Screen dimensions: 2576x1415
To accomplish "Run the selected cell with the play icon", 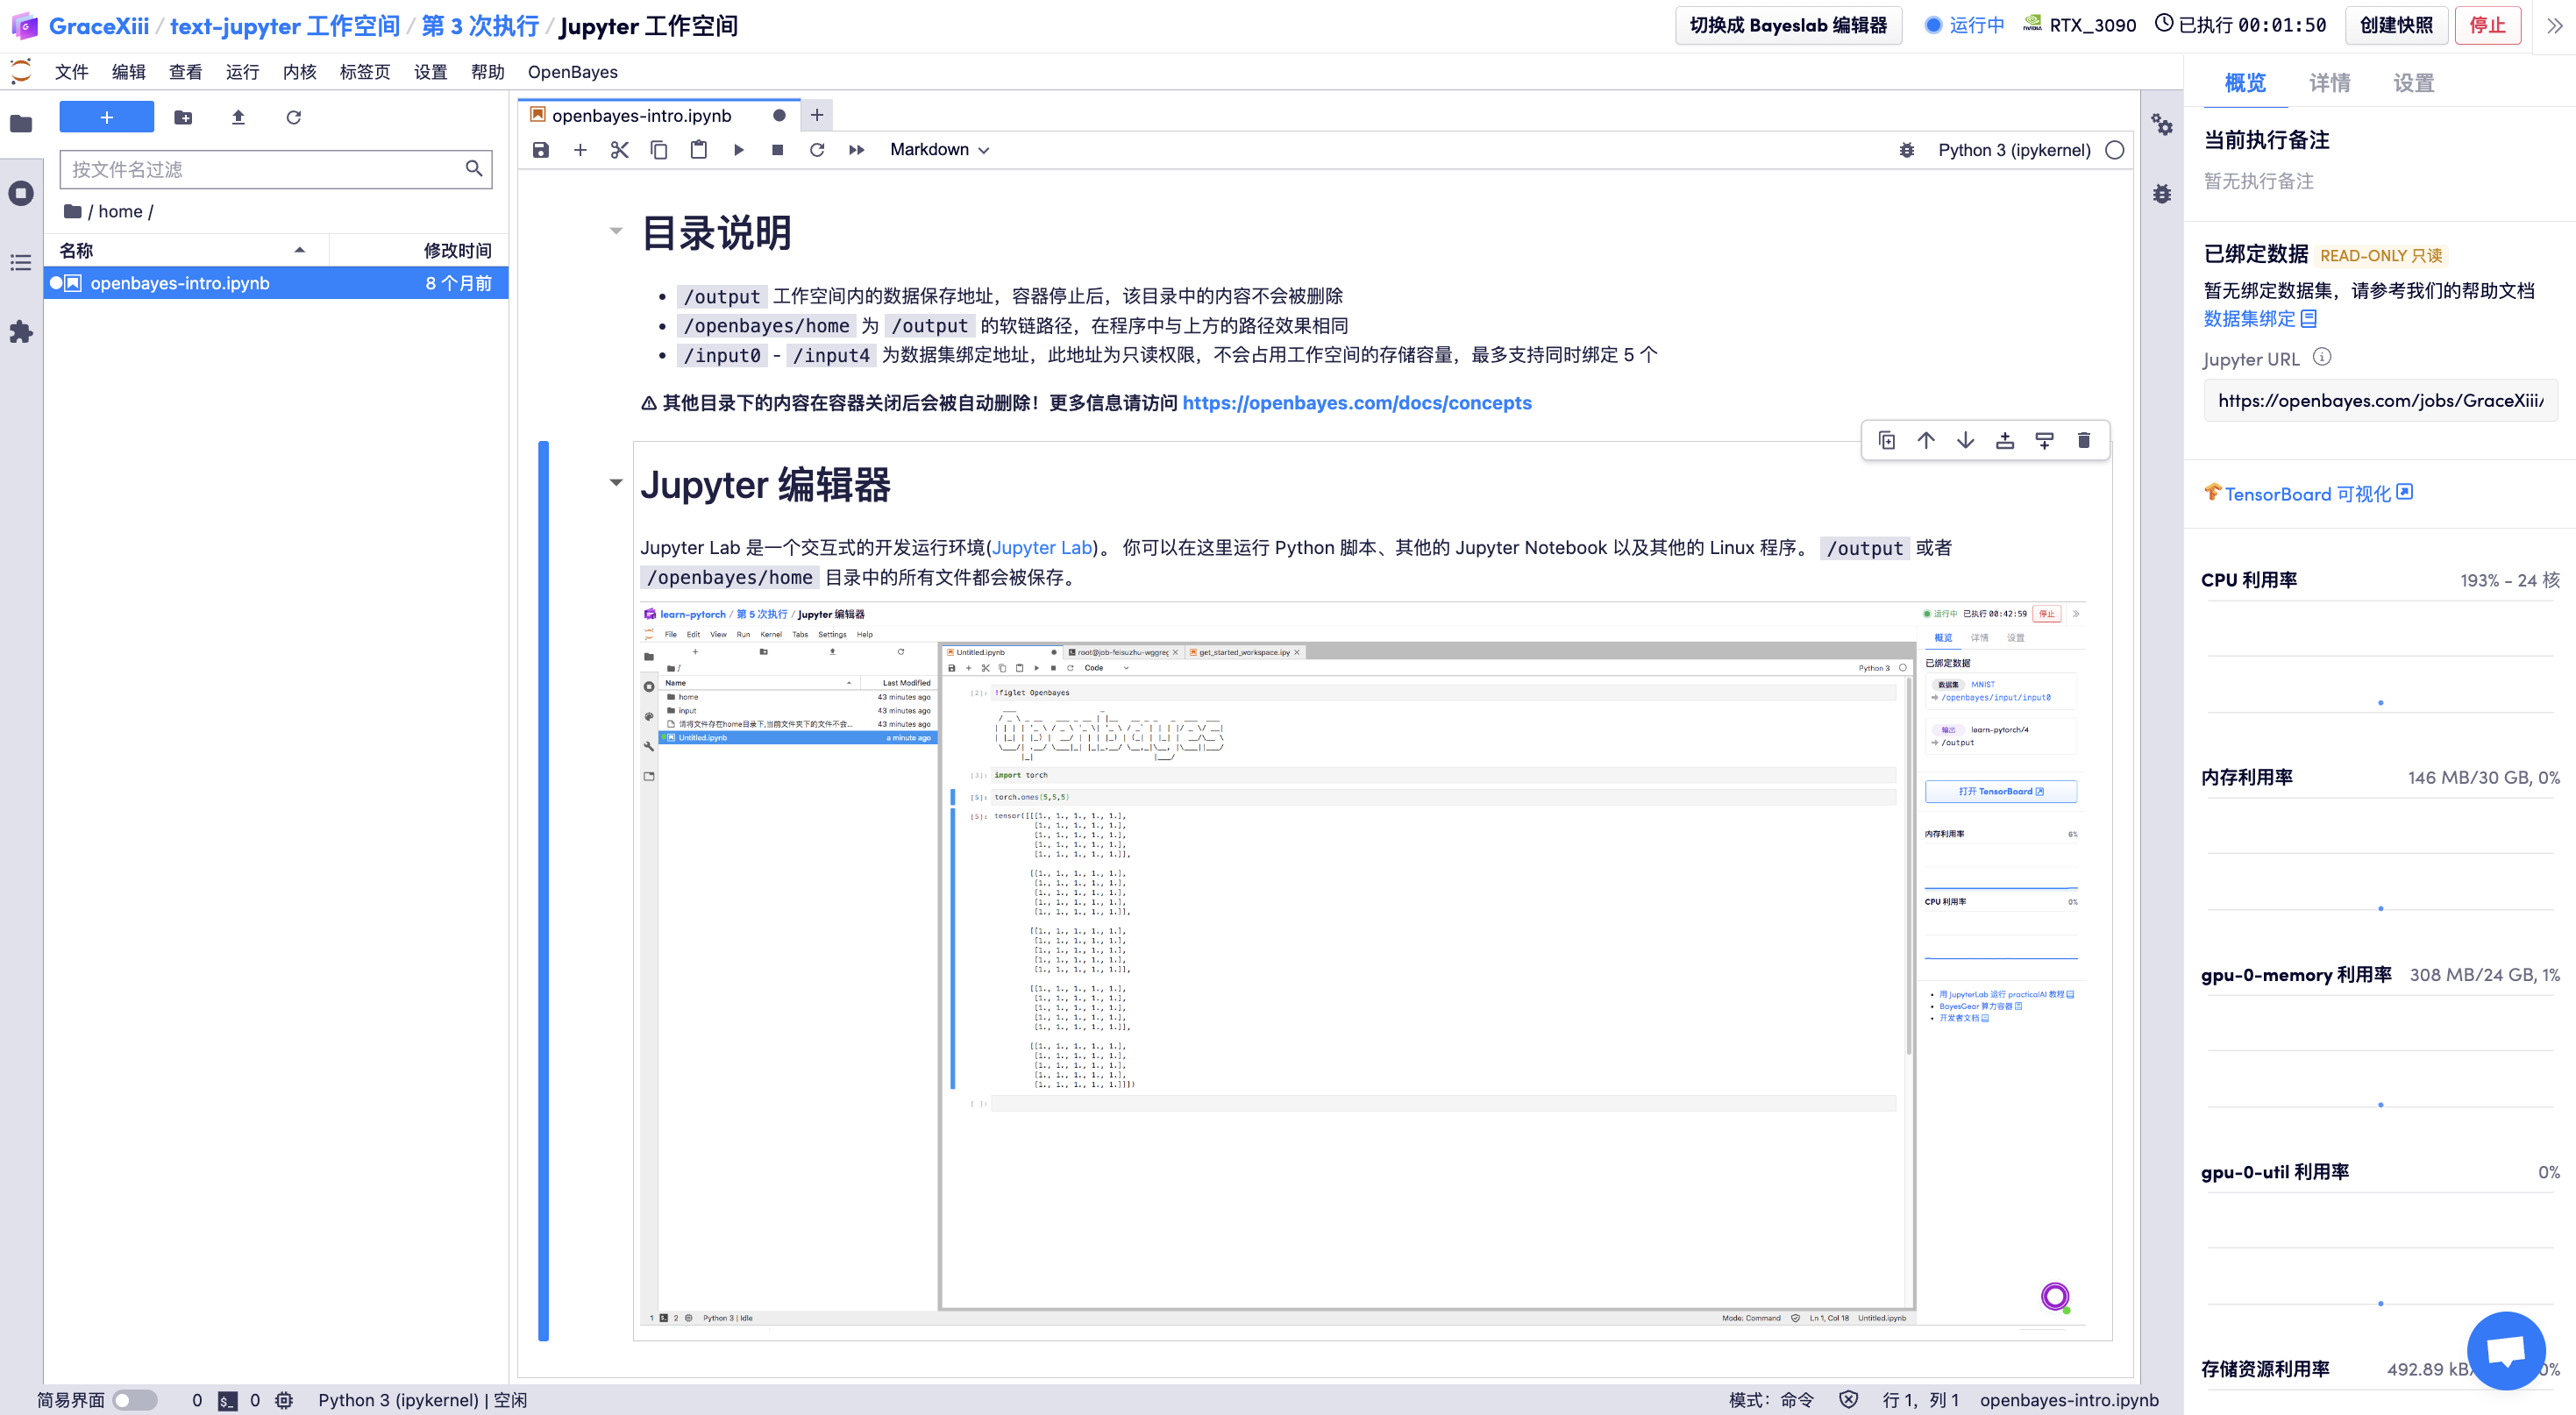I will [738, 150].
